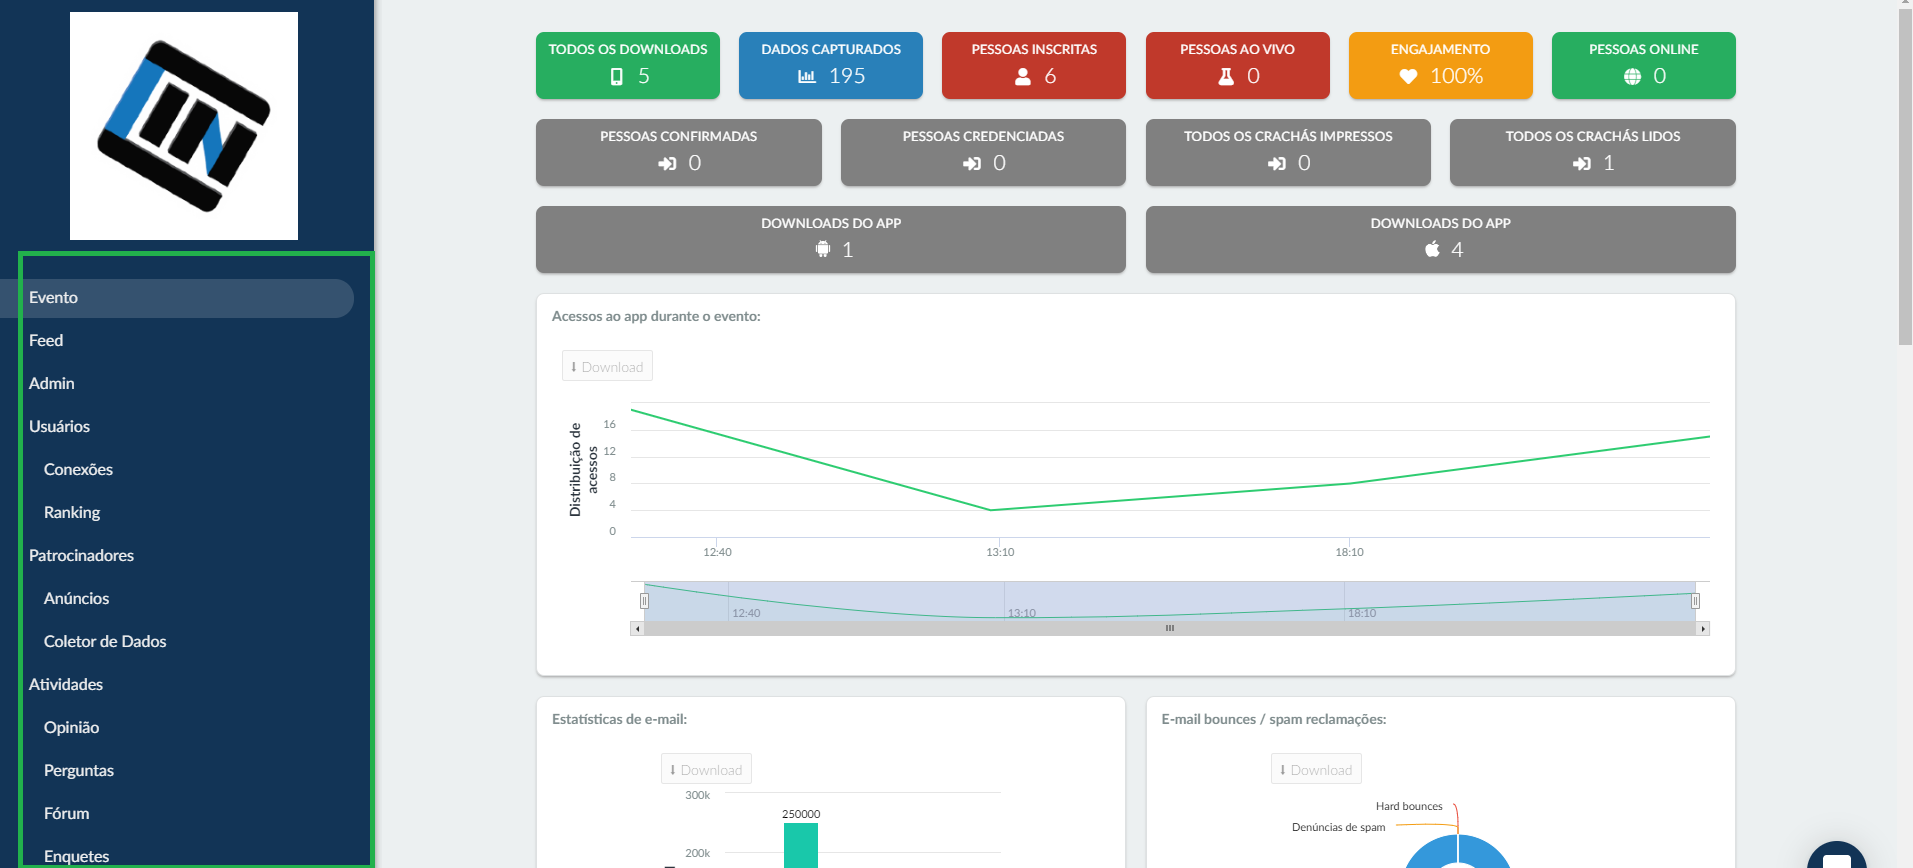Click the 'E-mail bounces / spam reclamações:' heading
This screenshot has height=868, width=1913.
pos(1274,719)
